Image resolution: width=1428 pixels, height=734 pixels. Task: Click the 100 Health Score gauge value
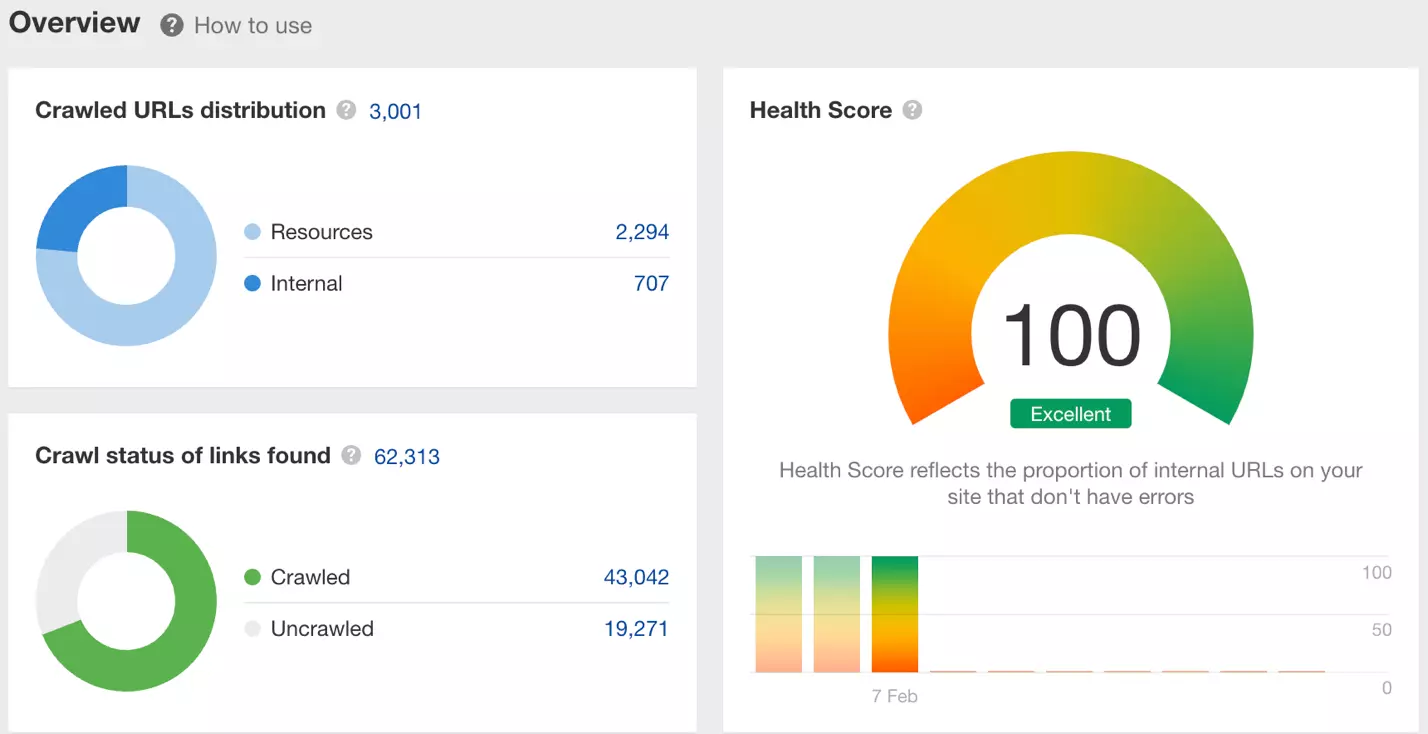click(1070, 336)
